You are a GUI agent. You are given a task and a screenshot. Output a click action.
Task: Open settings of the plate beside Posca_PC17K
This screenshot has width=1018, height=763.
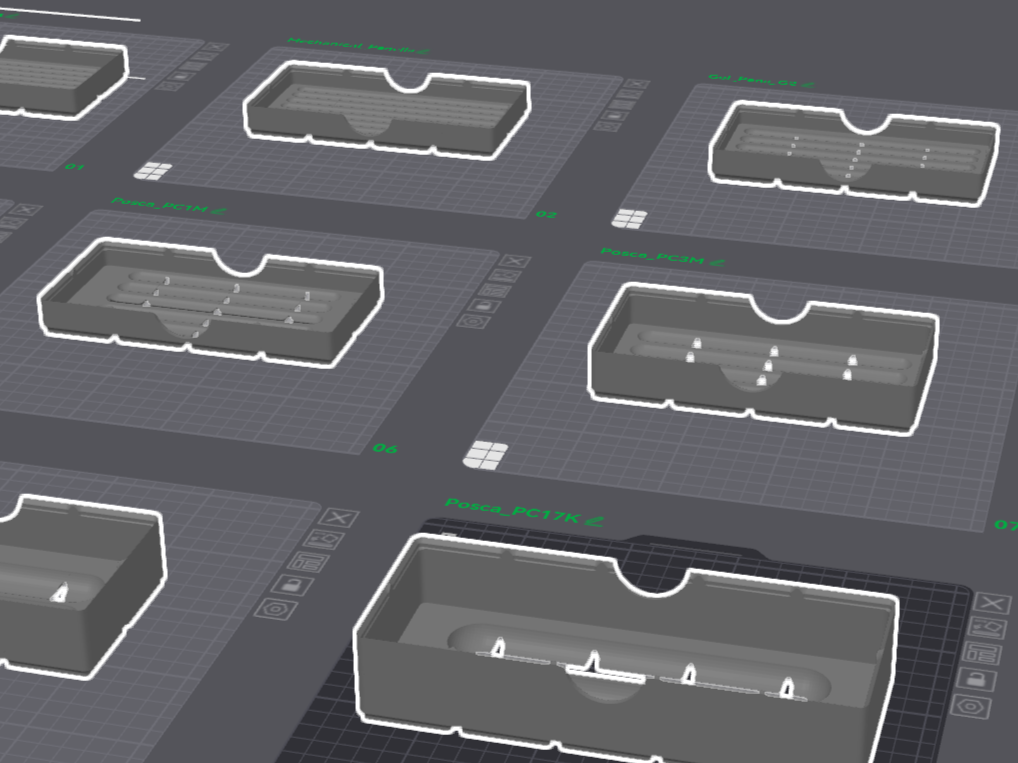coord(276,609)
